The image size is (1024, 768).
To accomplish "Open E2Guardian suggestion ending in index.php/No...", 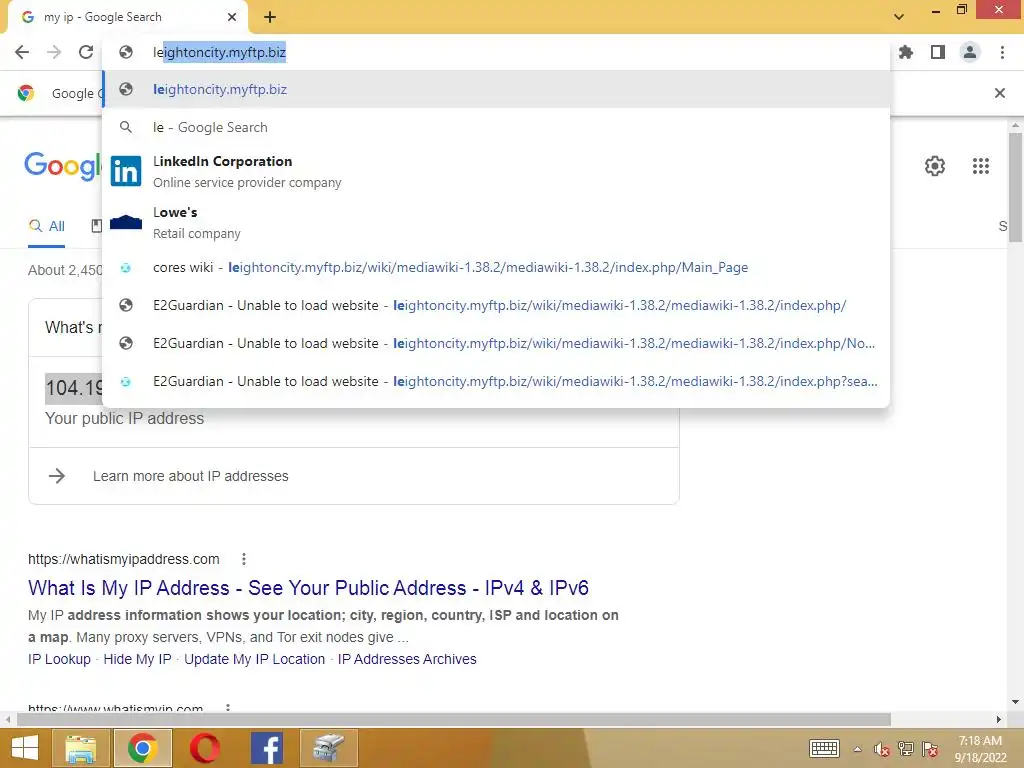I will (496, 343).
